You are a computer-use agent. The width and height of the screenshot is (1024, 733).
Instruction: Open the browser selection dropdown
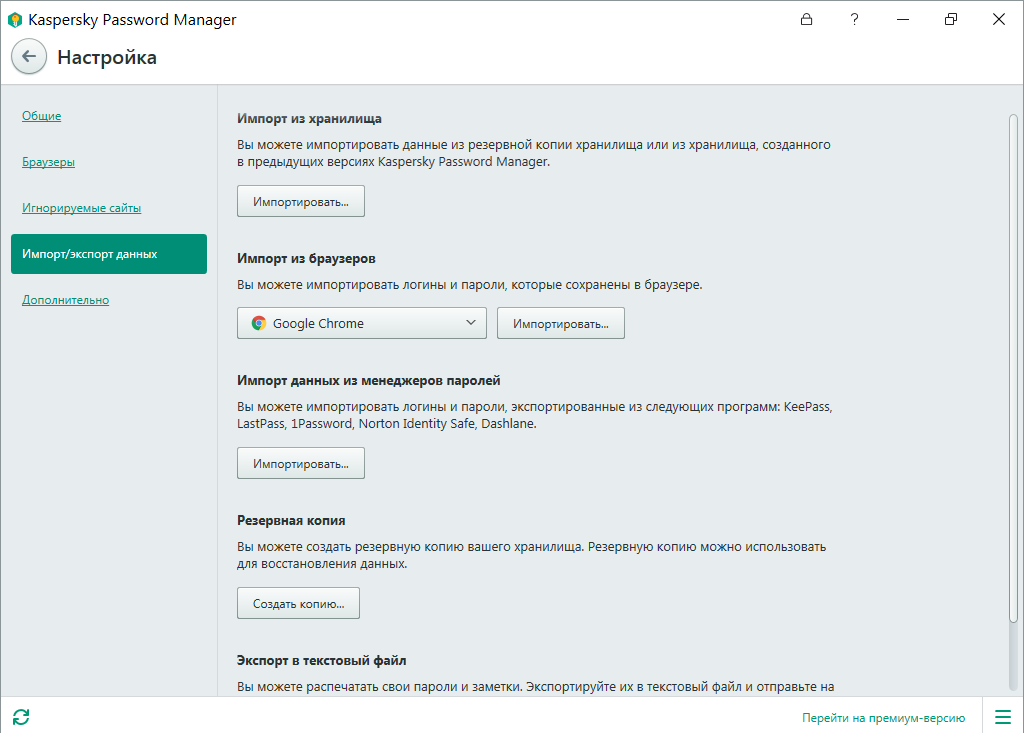pyautogui.click(x=361, y=322)
